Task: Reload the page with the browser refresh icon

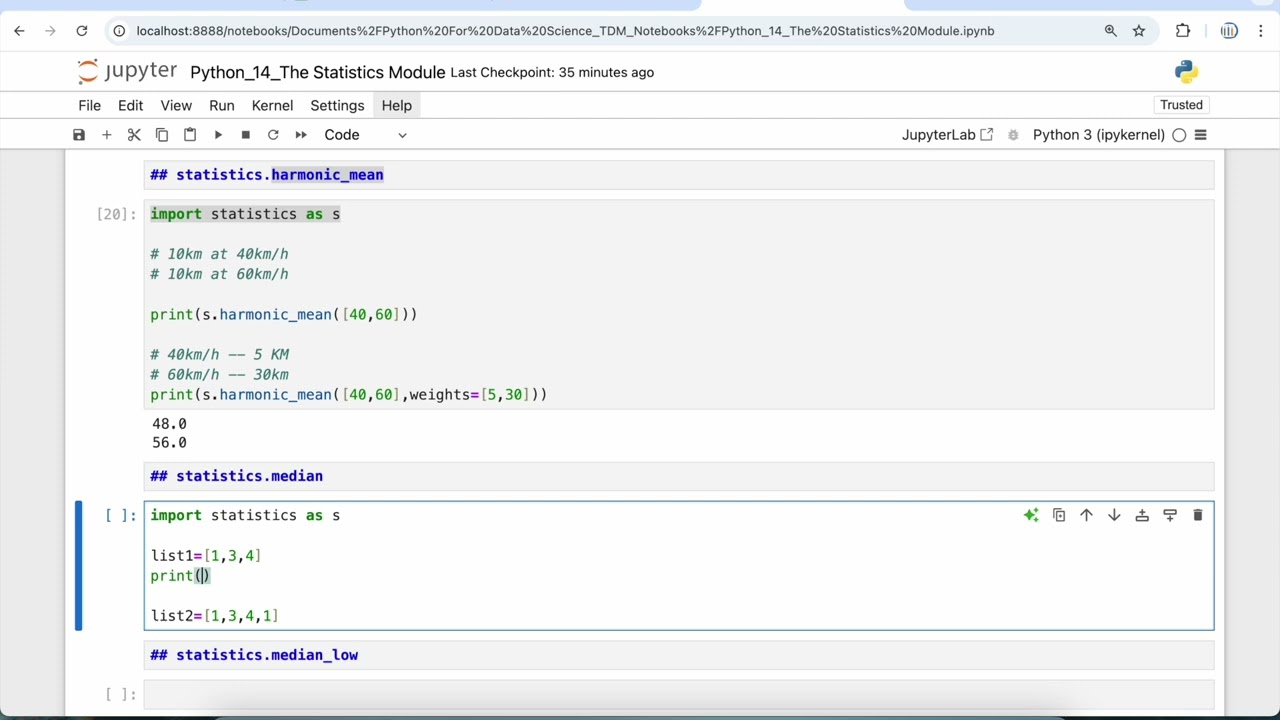Action: click(x=82, y=31)
